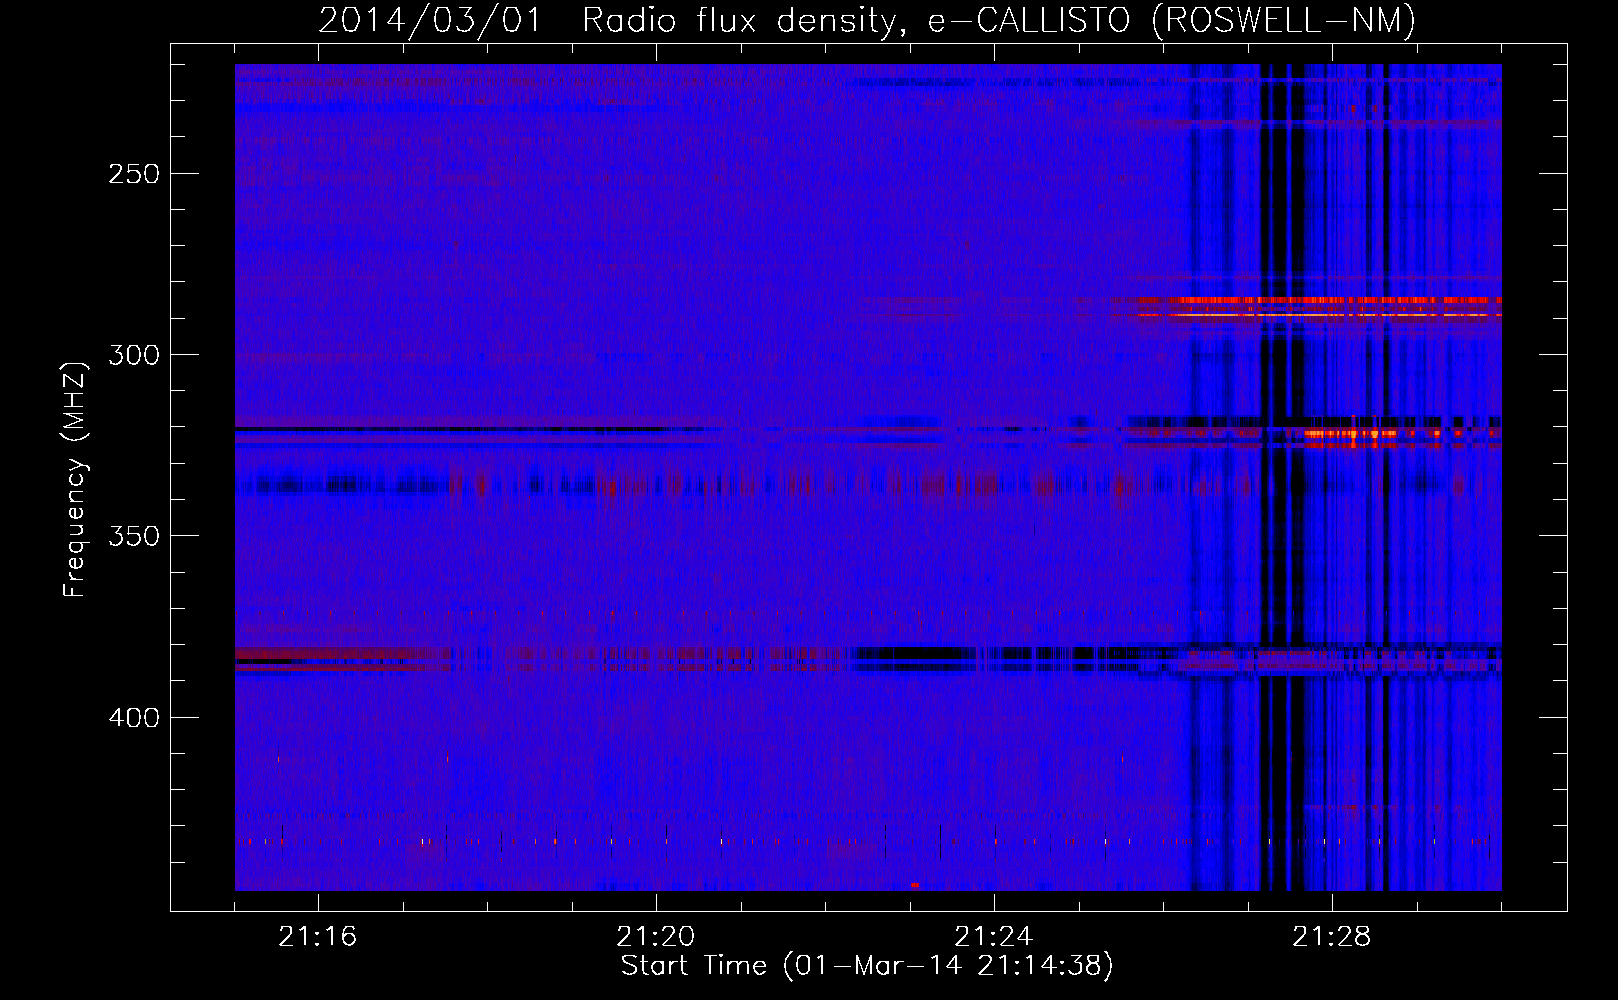Click the Frequency (MHZ) axis label
Viewport: 1618px width, 1000px height.
click(x=75, y=480)
